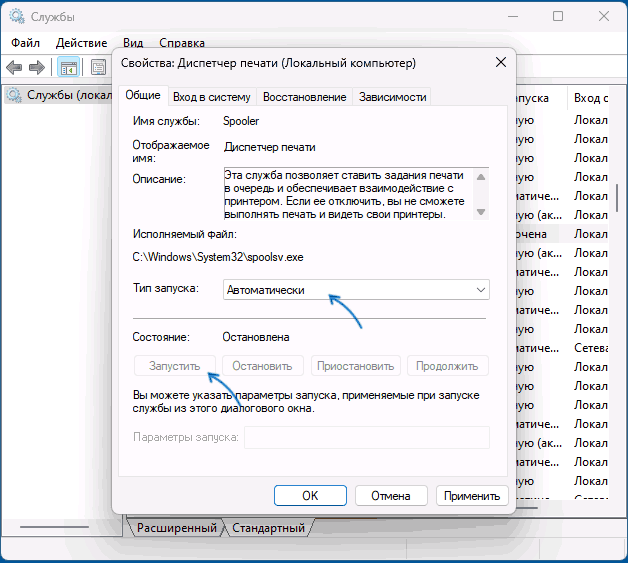Open the Тип запуска dropdown

356,290
